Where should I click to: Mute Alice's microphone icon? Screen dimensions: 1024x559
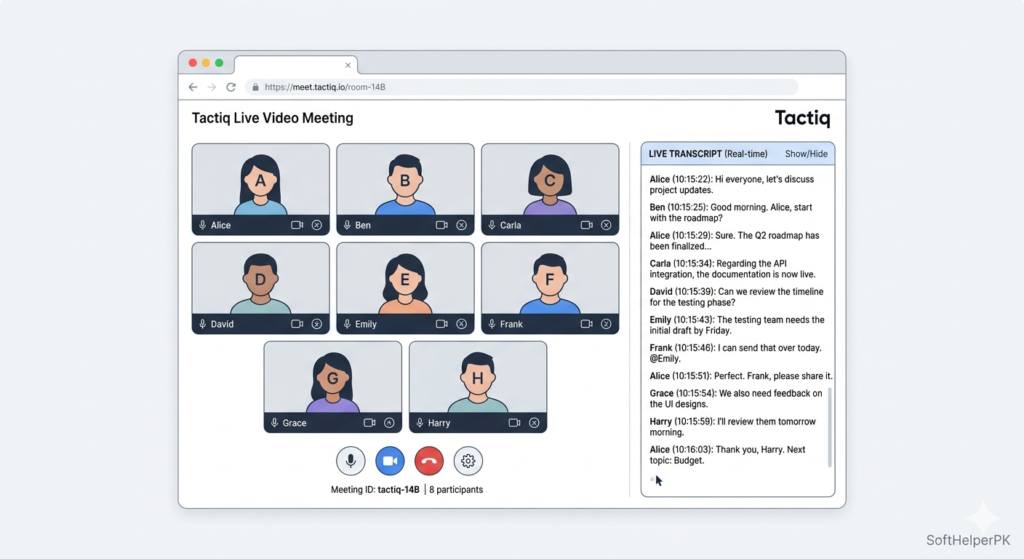(x=202, y=225)
